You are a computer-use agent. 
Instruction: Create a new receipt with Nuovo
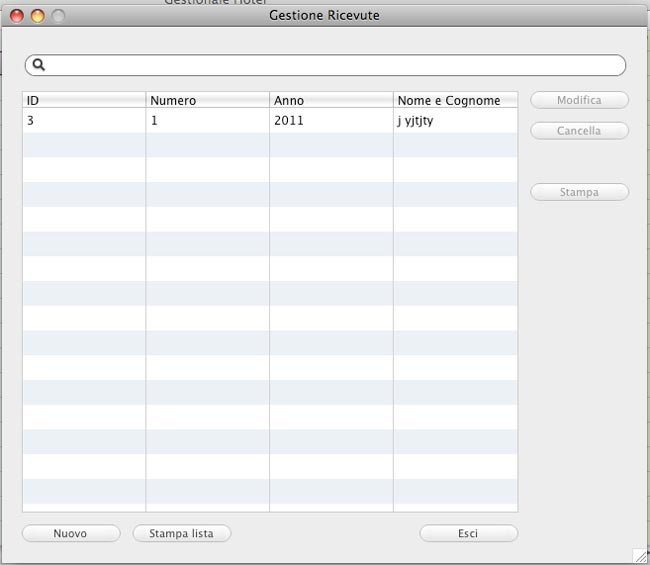coord(71,533)
